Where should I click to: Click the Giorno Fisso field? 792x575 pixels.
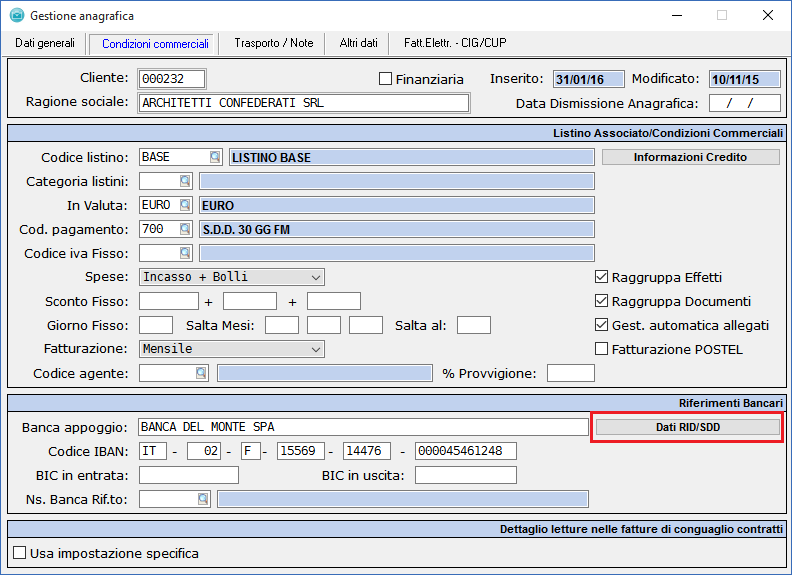pyautogui.click(x=156, y=325)
